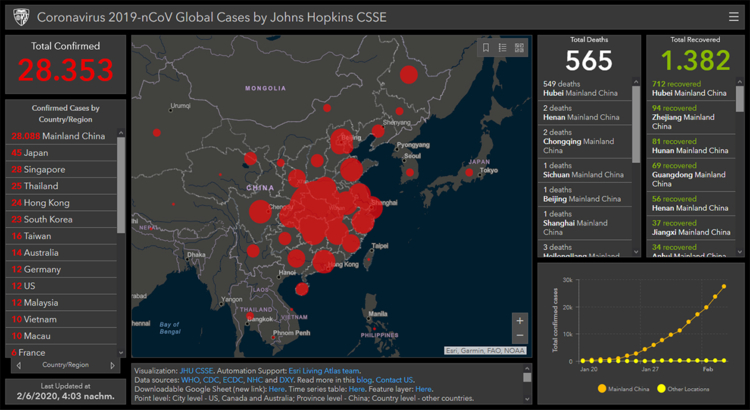Viewport: 750px width, 410px height.
Task: Toggle Mainland China series in chart legend
Action: pyautogui.click(x=622, y=389)
